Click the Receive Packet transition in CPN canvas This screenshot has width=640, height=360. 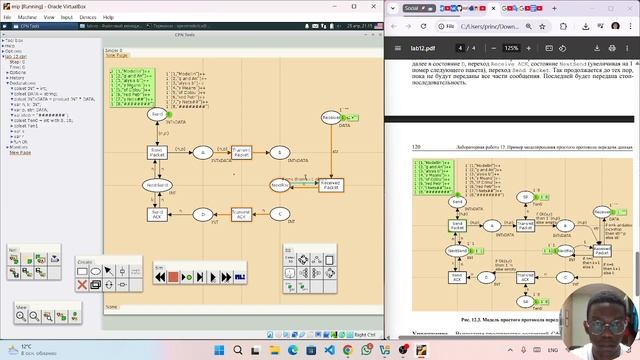coord(331,185)
